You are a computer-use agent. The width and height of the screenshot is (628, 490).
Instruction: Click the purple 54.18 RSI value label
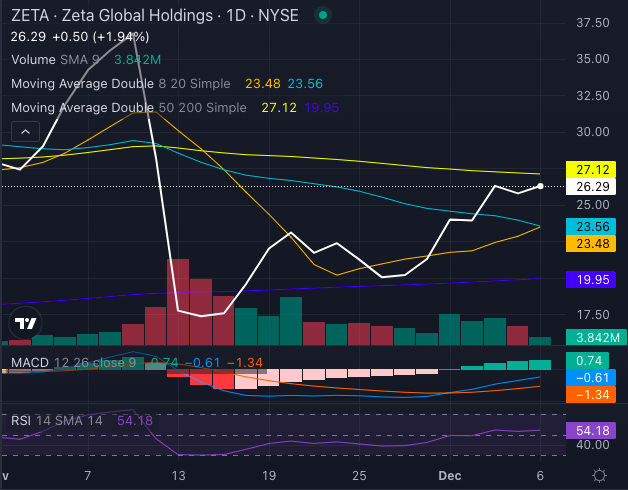pos(588,430)
